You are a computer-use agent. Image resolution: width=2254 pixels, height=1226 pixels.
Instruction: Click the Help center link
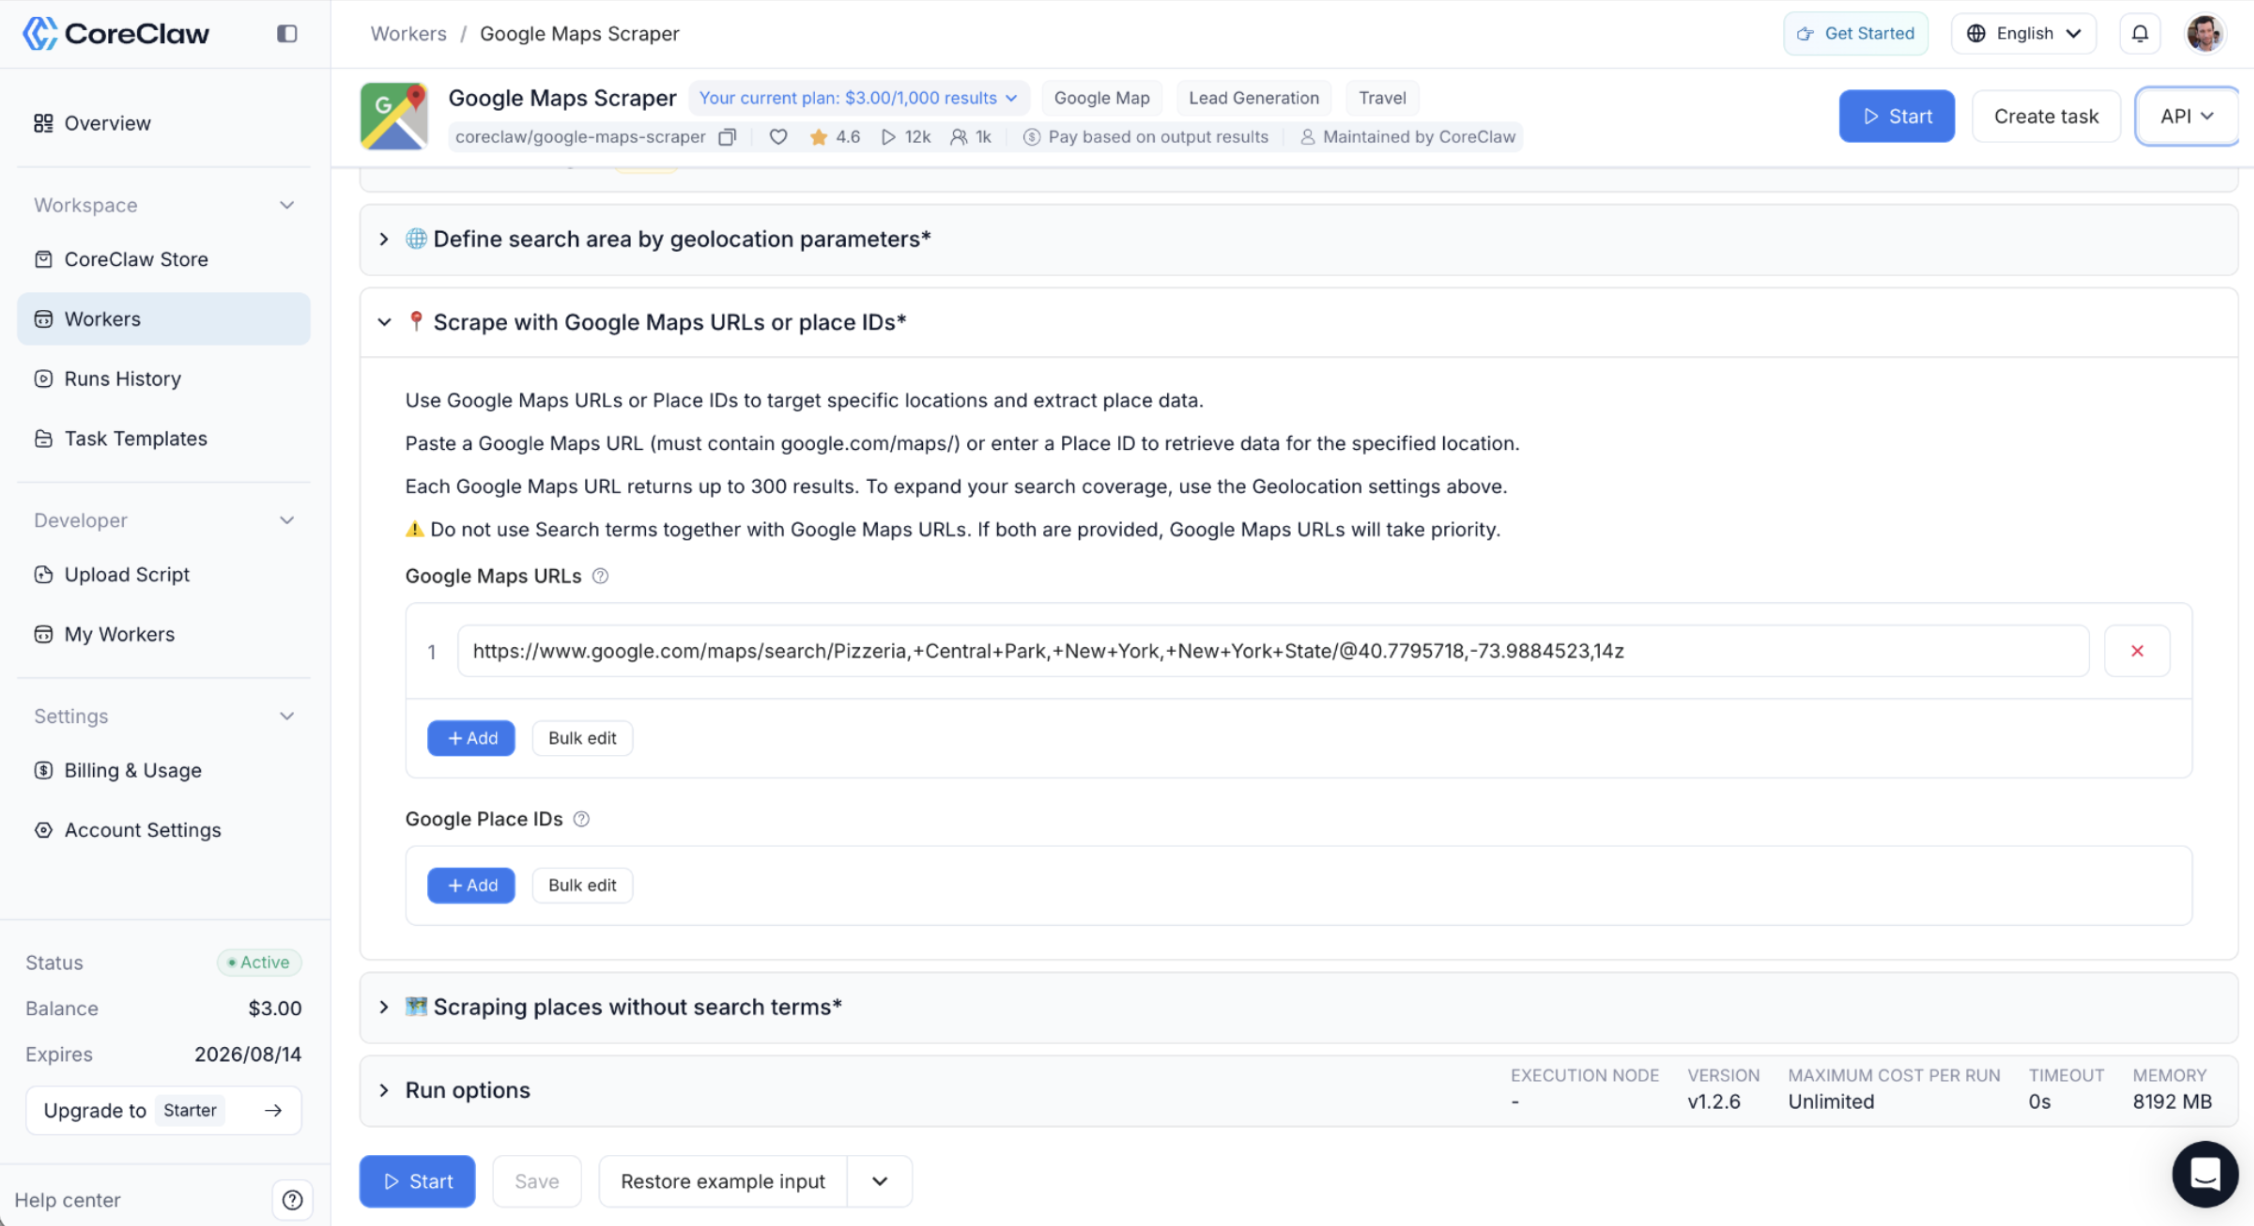[x=67, y=1200]
